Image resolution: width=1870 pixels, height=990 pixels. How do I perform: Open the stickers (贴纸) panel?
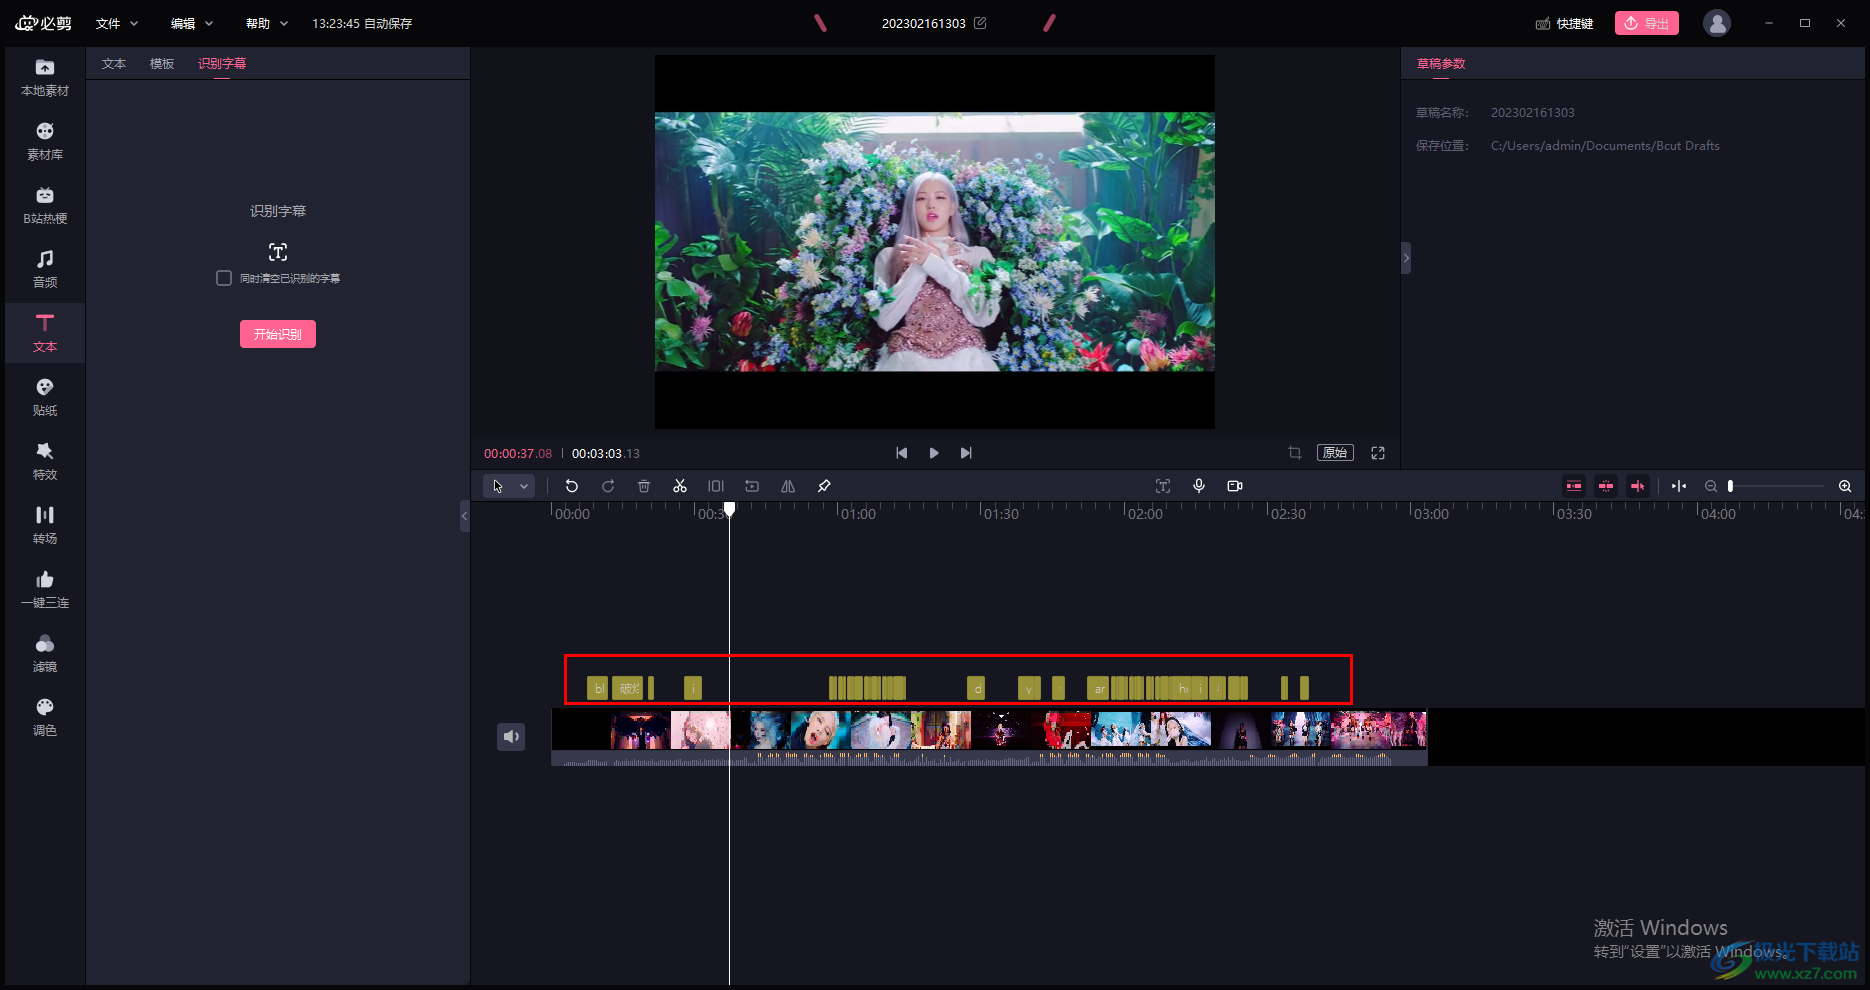[x=45, y=398]
